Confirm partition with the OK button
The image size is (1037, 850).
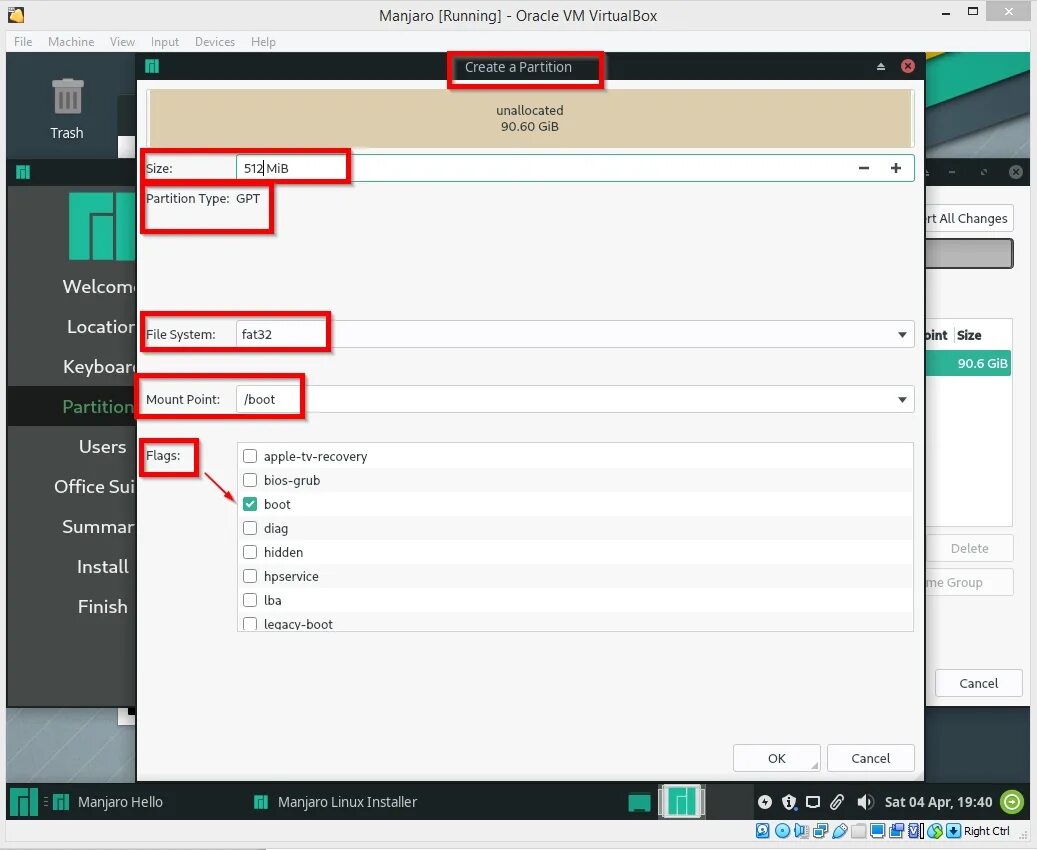click(x=776, y=758)
